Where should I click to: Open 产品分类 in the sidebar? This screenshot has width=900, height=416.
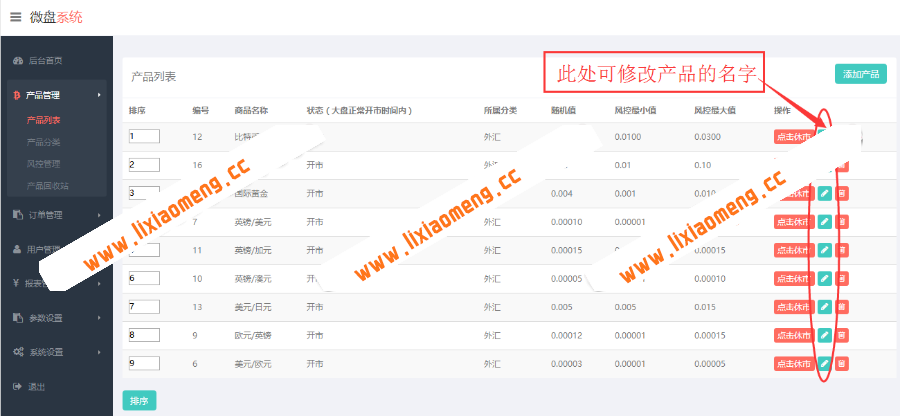coord(44,142)
